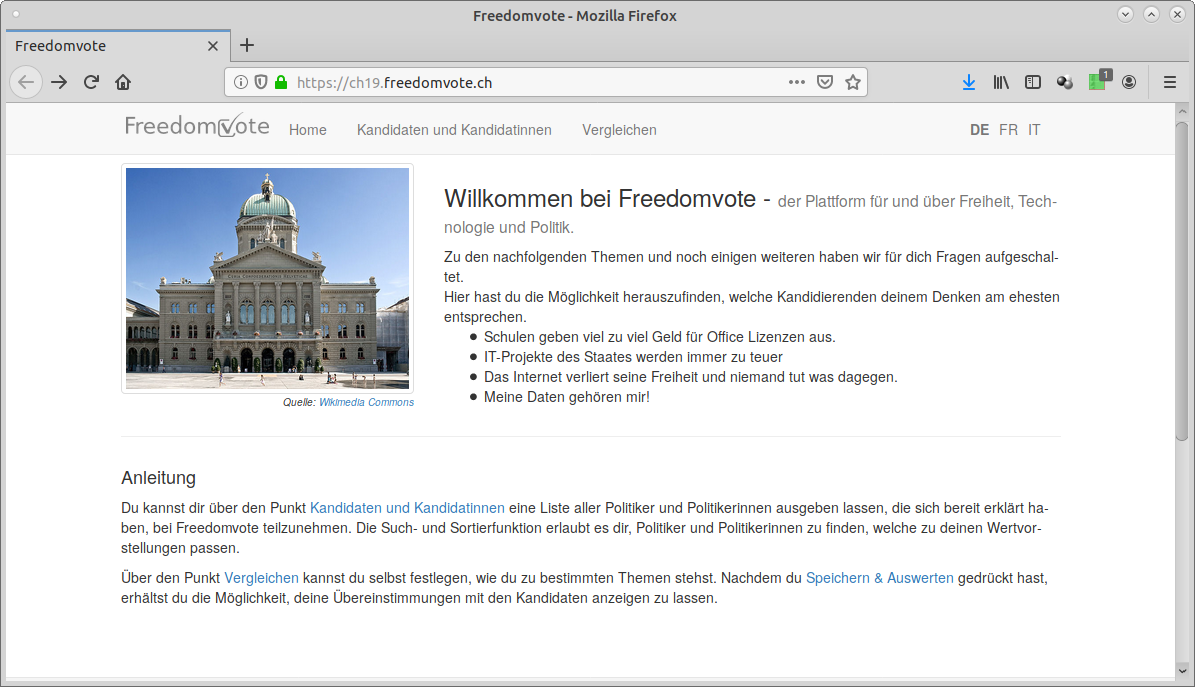Open the downloads arrow panel
Image resolution: width=1195 pixels, height=687 pixels.
[x=969, y=82]
